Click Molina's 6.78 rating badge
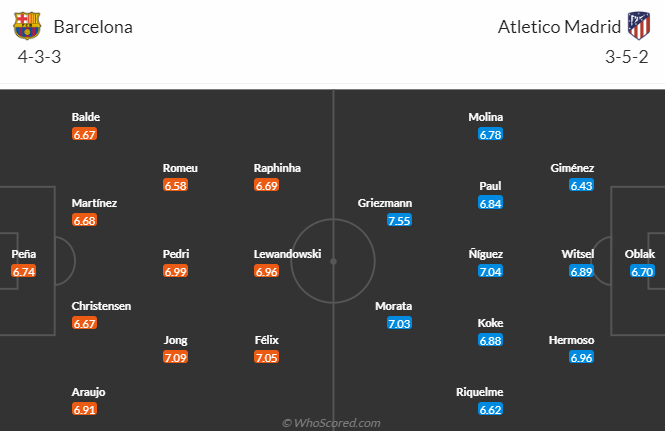The height and width of the screenshot is (431, 665). (490, 134)
